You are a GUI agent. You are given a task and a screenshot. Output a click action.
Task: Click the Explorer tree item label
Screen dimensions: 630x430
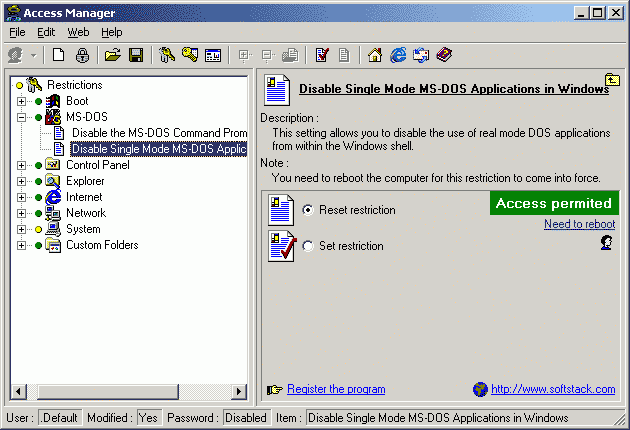[85, 181]
